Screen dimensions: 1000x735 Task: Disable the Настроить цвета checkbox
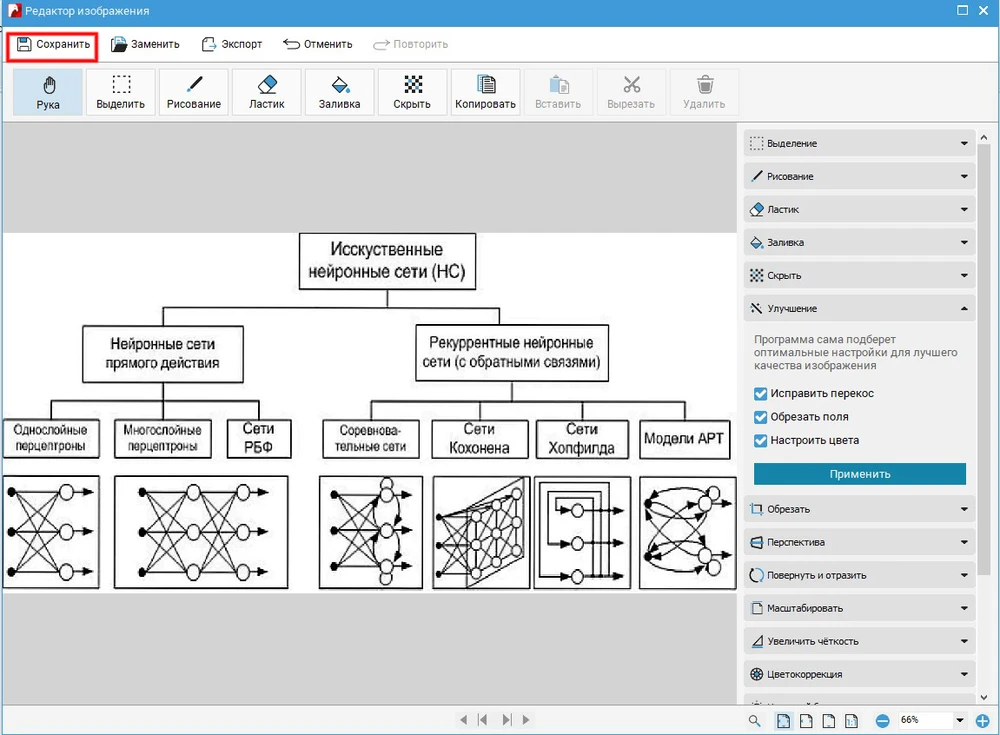click(x=761, y=440)
